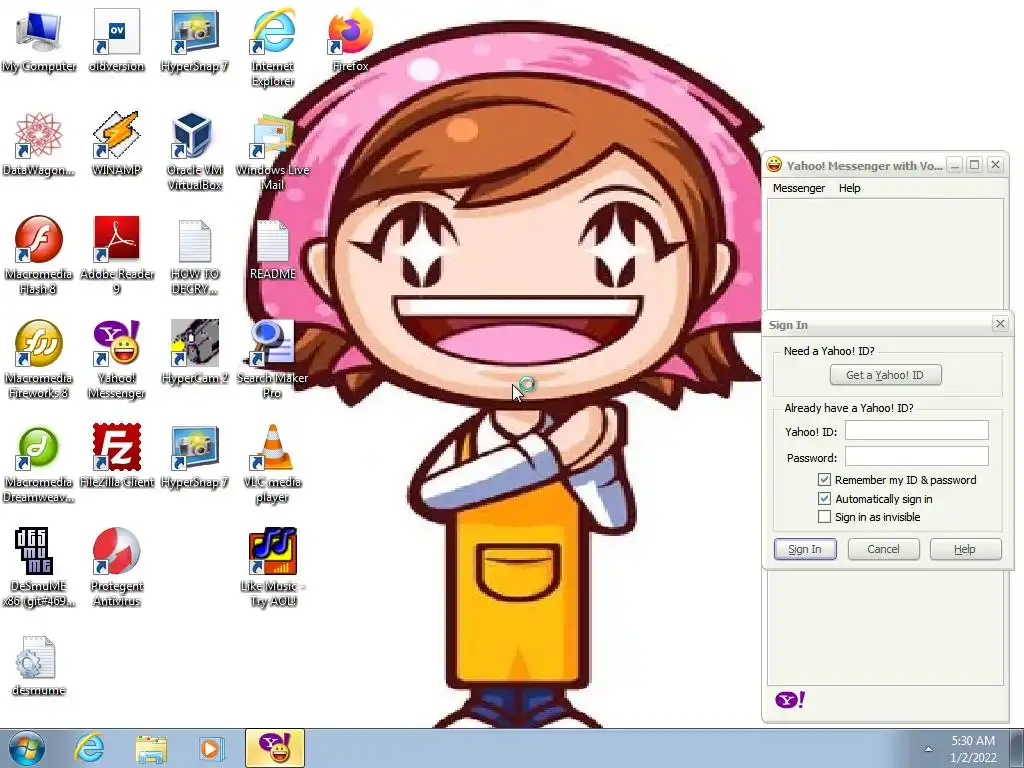Open Windows Media Player from taskbar
The width and height of the screenshot is (1024, 768).
pos(211,748)
